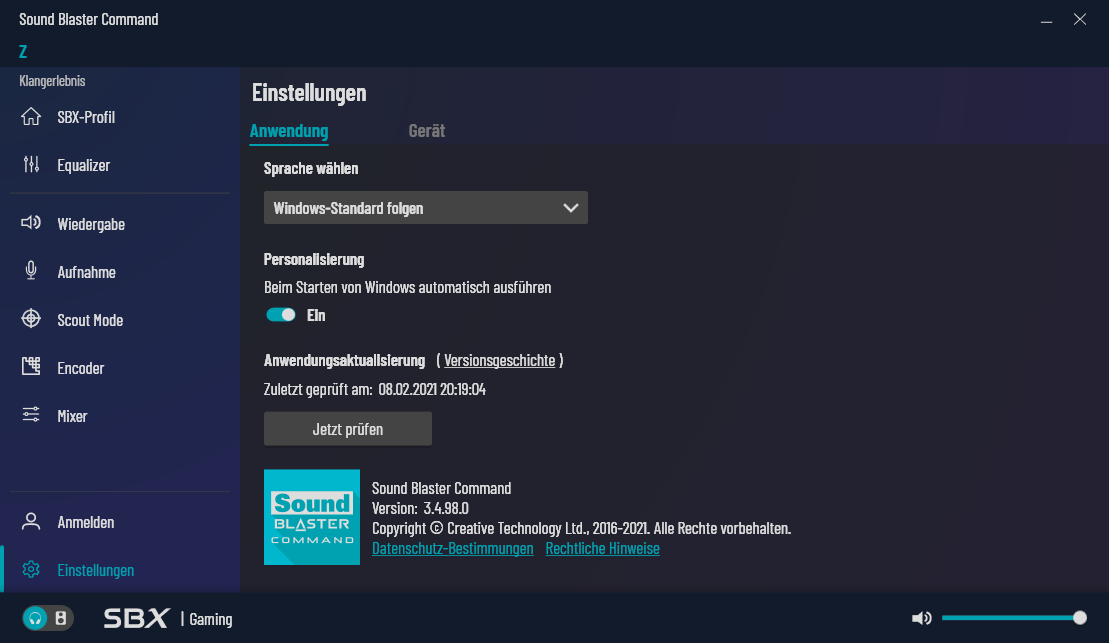1109x643 pixels.
Task: Click the Sound Blaster Command logo
Action: coord(312,517)
